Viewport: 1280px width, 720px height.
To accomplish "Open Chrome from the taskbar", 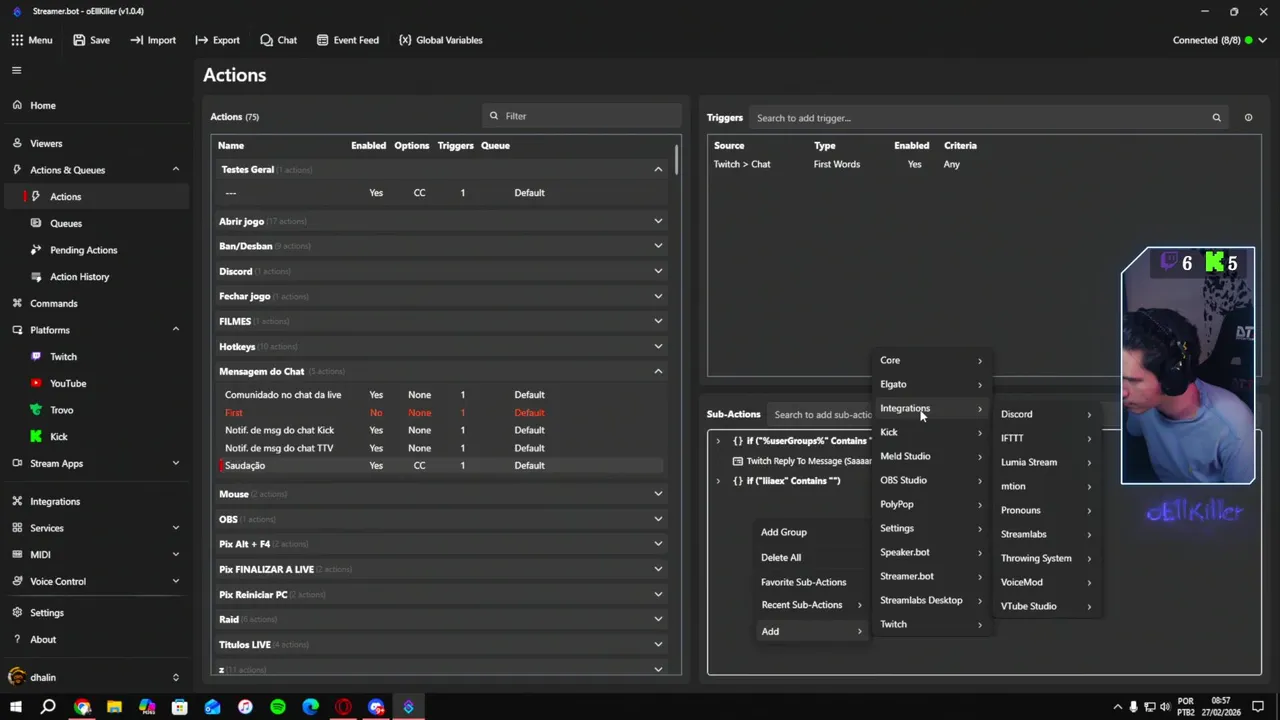I will pyautogui.click(x=82, y=707).
